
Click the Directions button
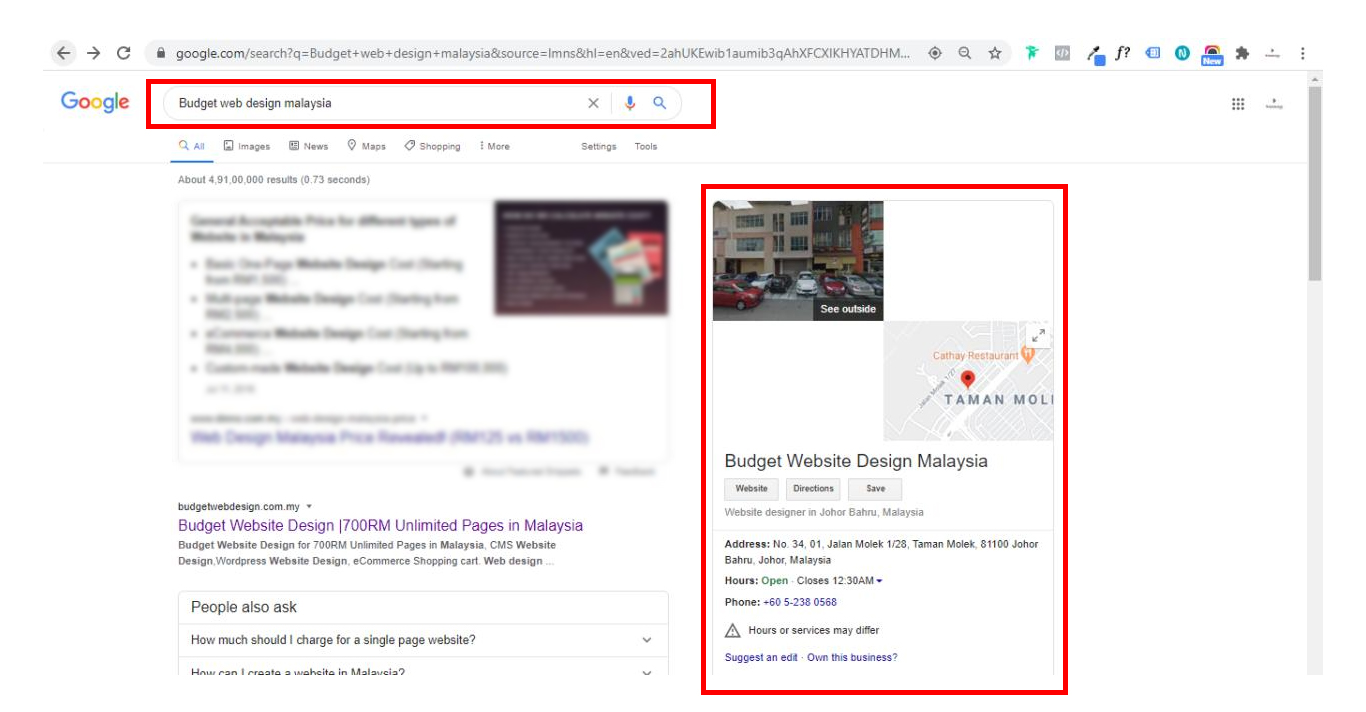pos(813,489)
